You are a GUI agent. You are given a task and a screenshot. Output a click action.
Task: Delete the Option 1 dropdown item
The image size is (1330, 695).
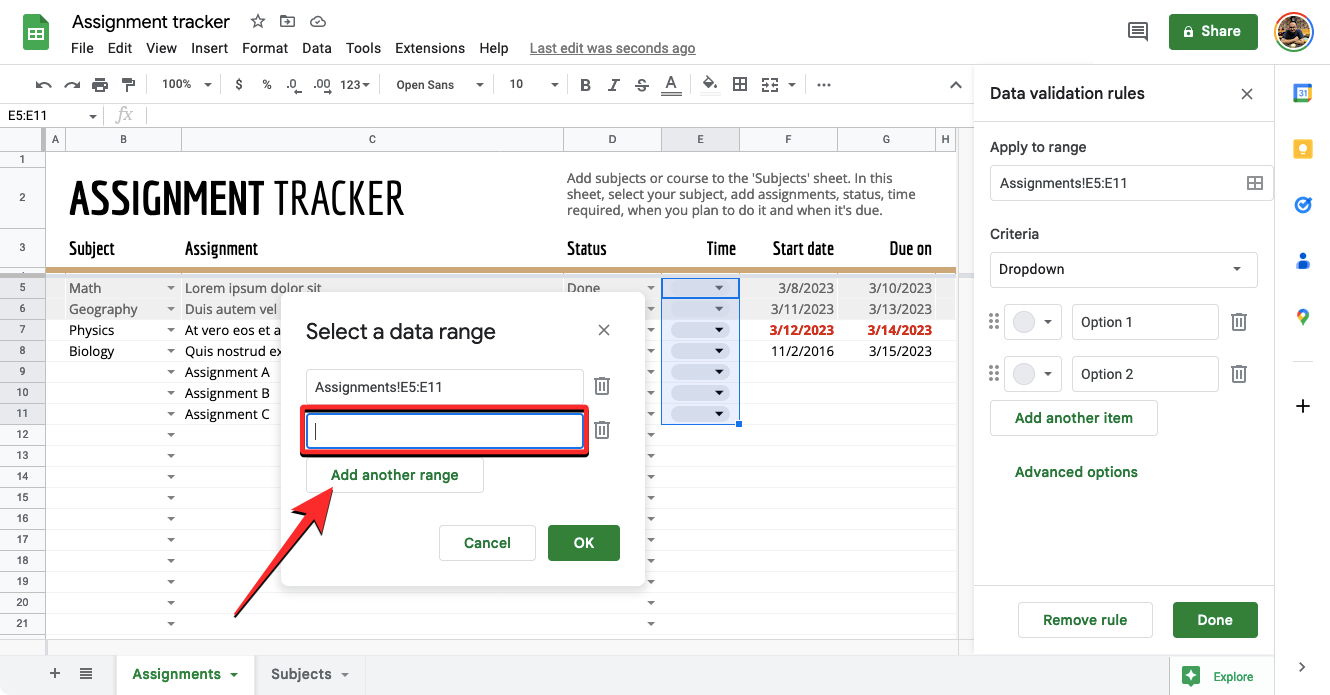(x=1238, y=322)
